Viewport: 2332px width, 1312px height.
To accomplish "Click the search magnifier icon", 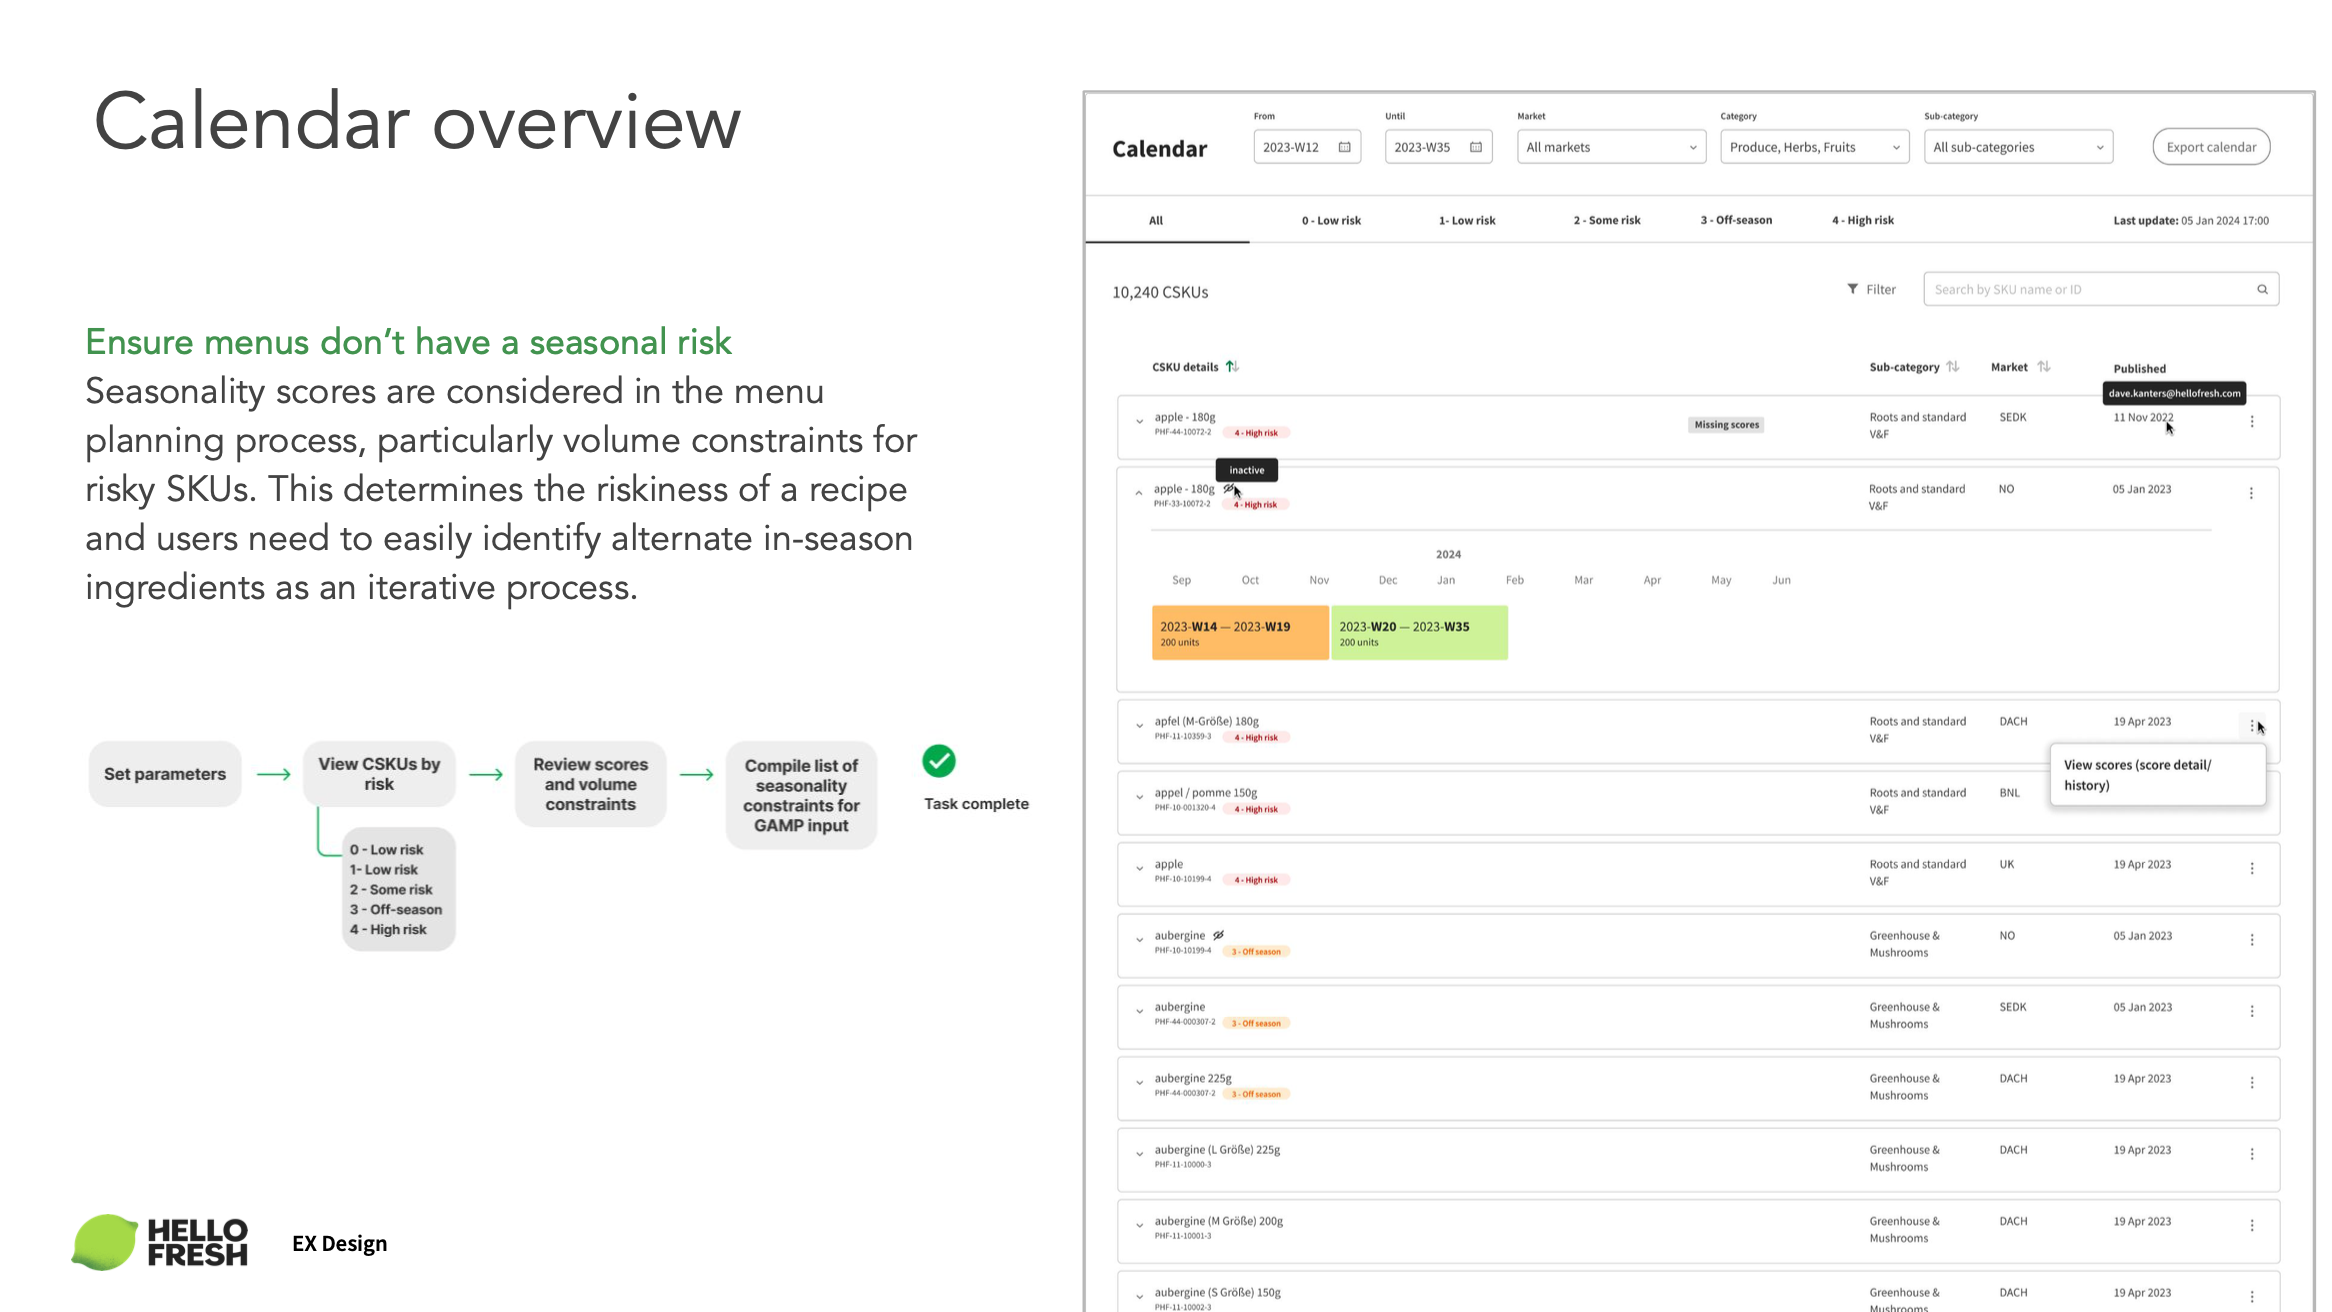I will (x=2262, y=290).
